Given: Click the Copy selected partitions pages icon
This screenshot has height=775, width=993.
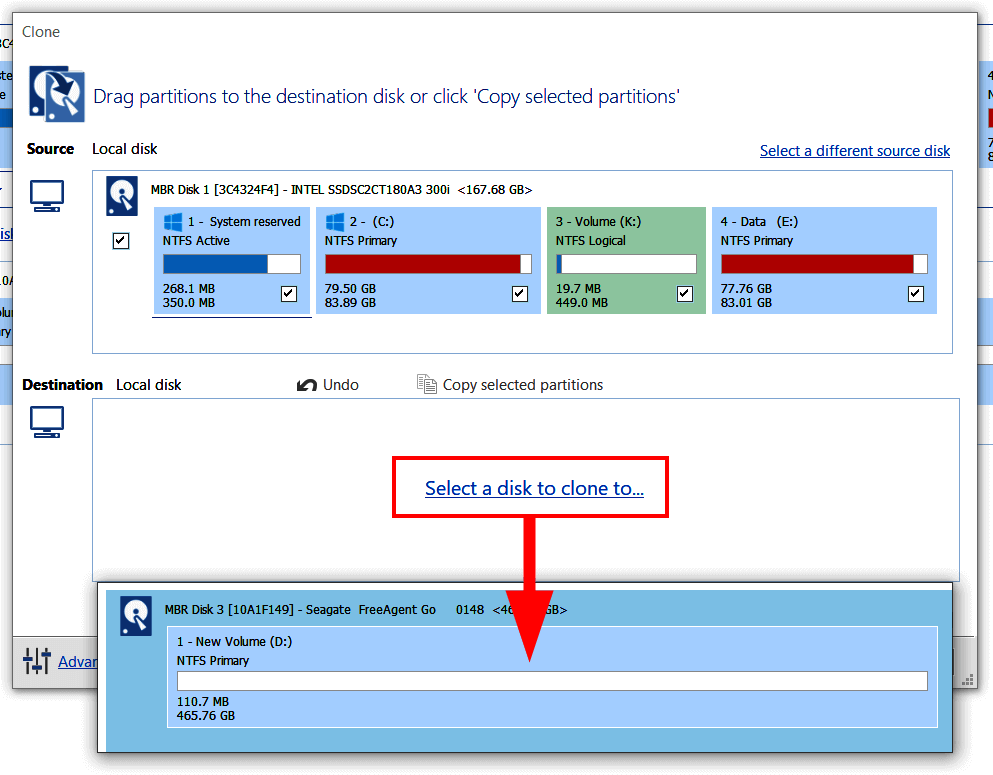Looking at the screenshot, I should point(427,383).
